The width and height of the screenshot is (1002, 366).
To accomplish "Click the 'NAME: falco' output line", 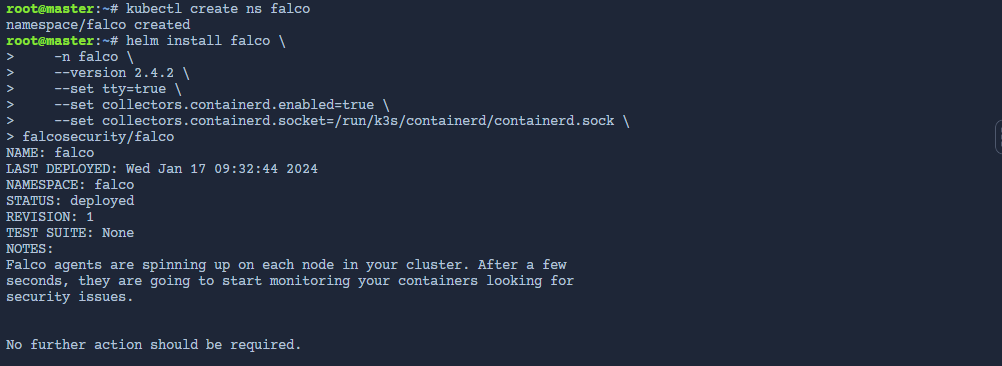I will pos(50,153).
